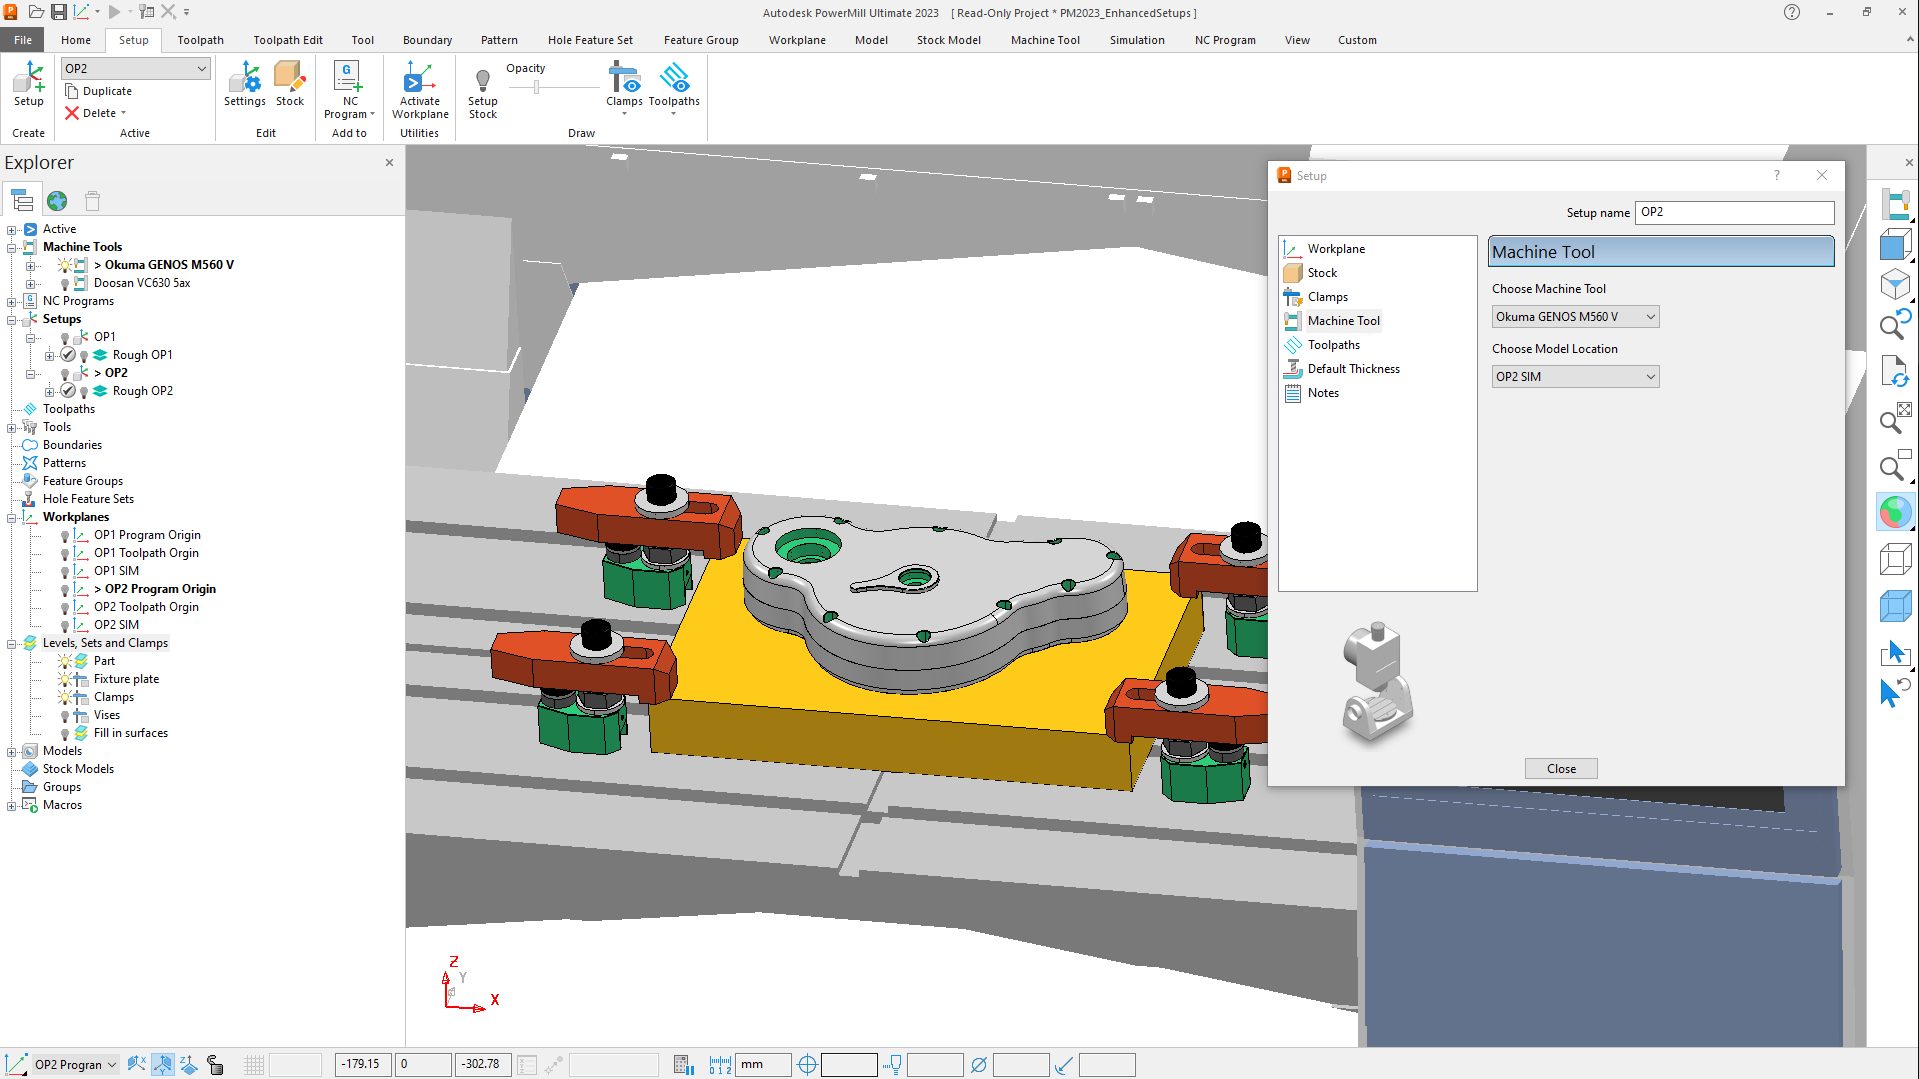The height and width of the screenshot is (1079, 1919).
Task: Click the Settings icon in the Edit group
Action: 244,80
